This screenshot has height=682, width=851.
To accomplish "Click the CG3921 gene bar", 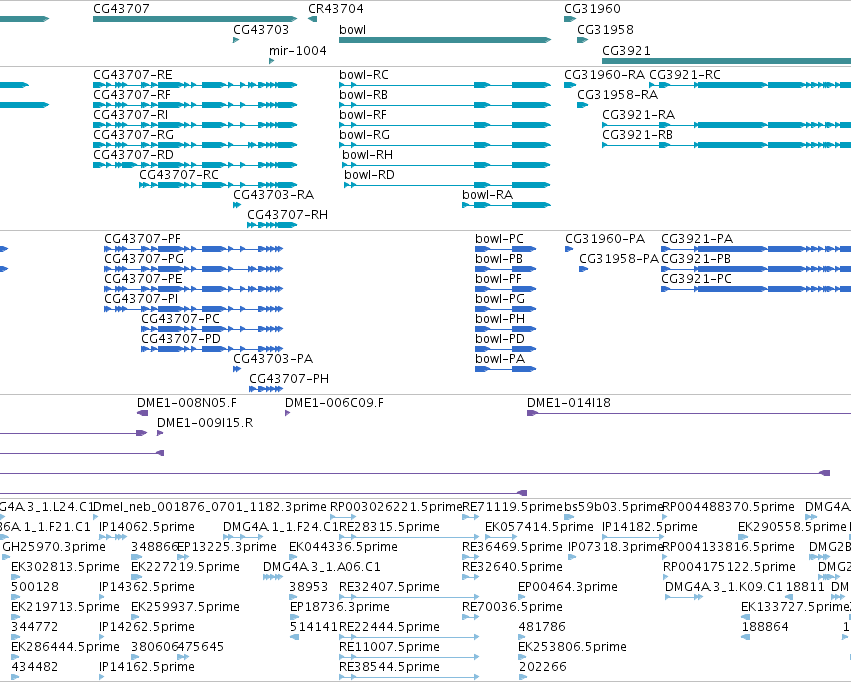I will pos(727,61).
